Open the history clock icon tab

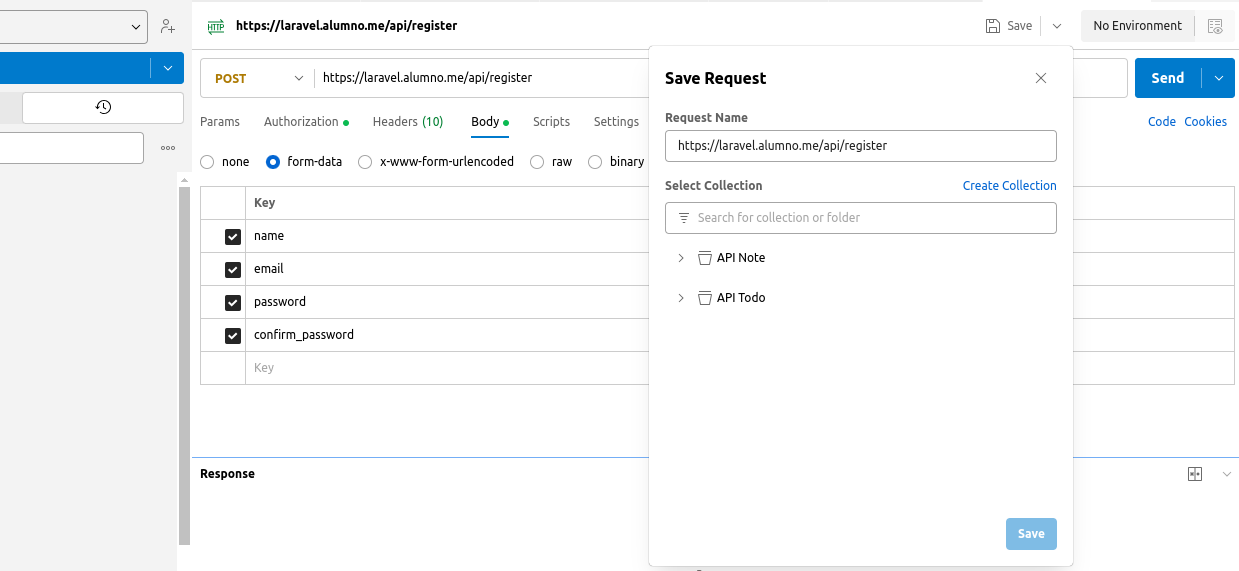[103, 107]
